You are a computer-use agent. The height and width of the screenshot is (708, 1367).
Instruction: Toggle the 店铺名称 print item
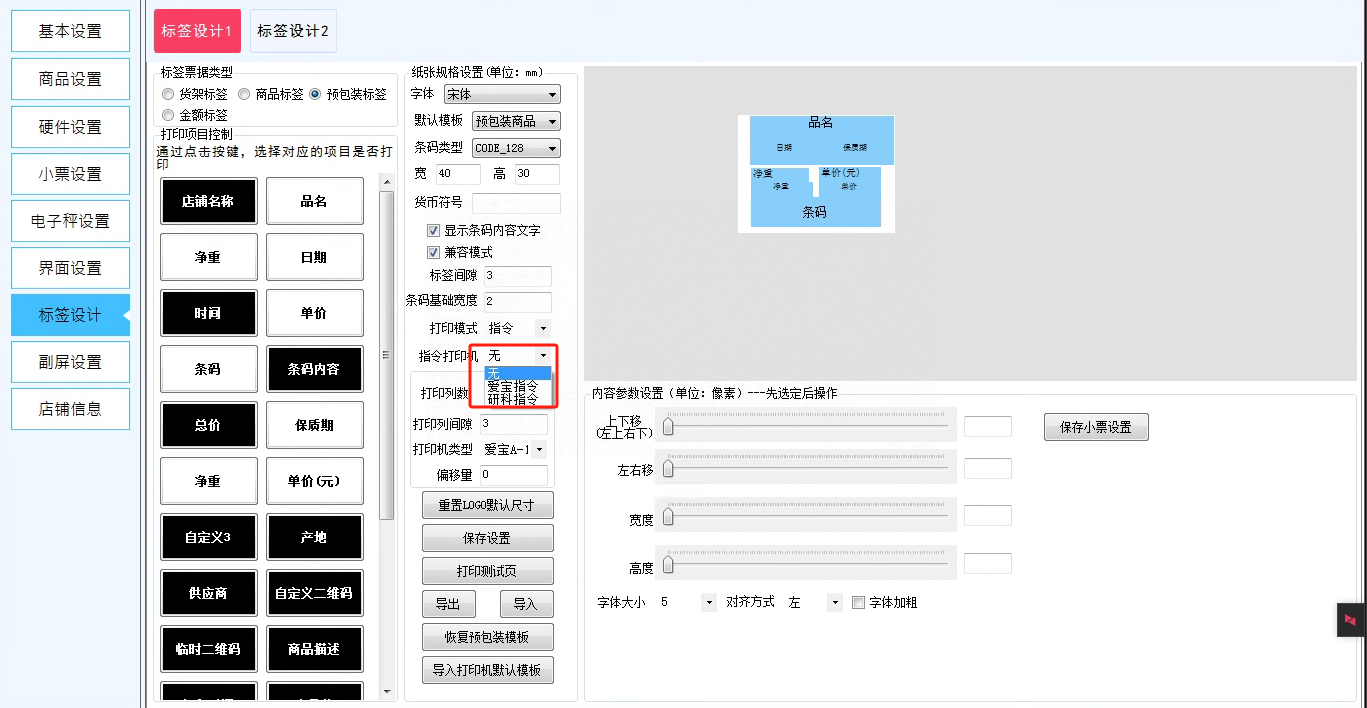(208, 201)
